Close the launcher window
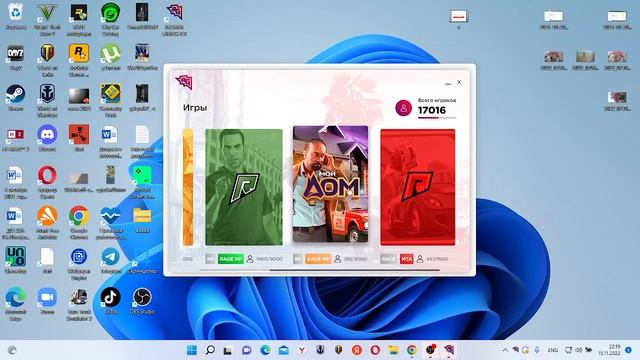Image resolution: width=640 pixels, height=360 pixels. 459,82
